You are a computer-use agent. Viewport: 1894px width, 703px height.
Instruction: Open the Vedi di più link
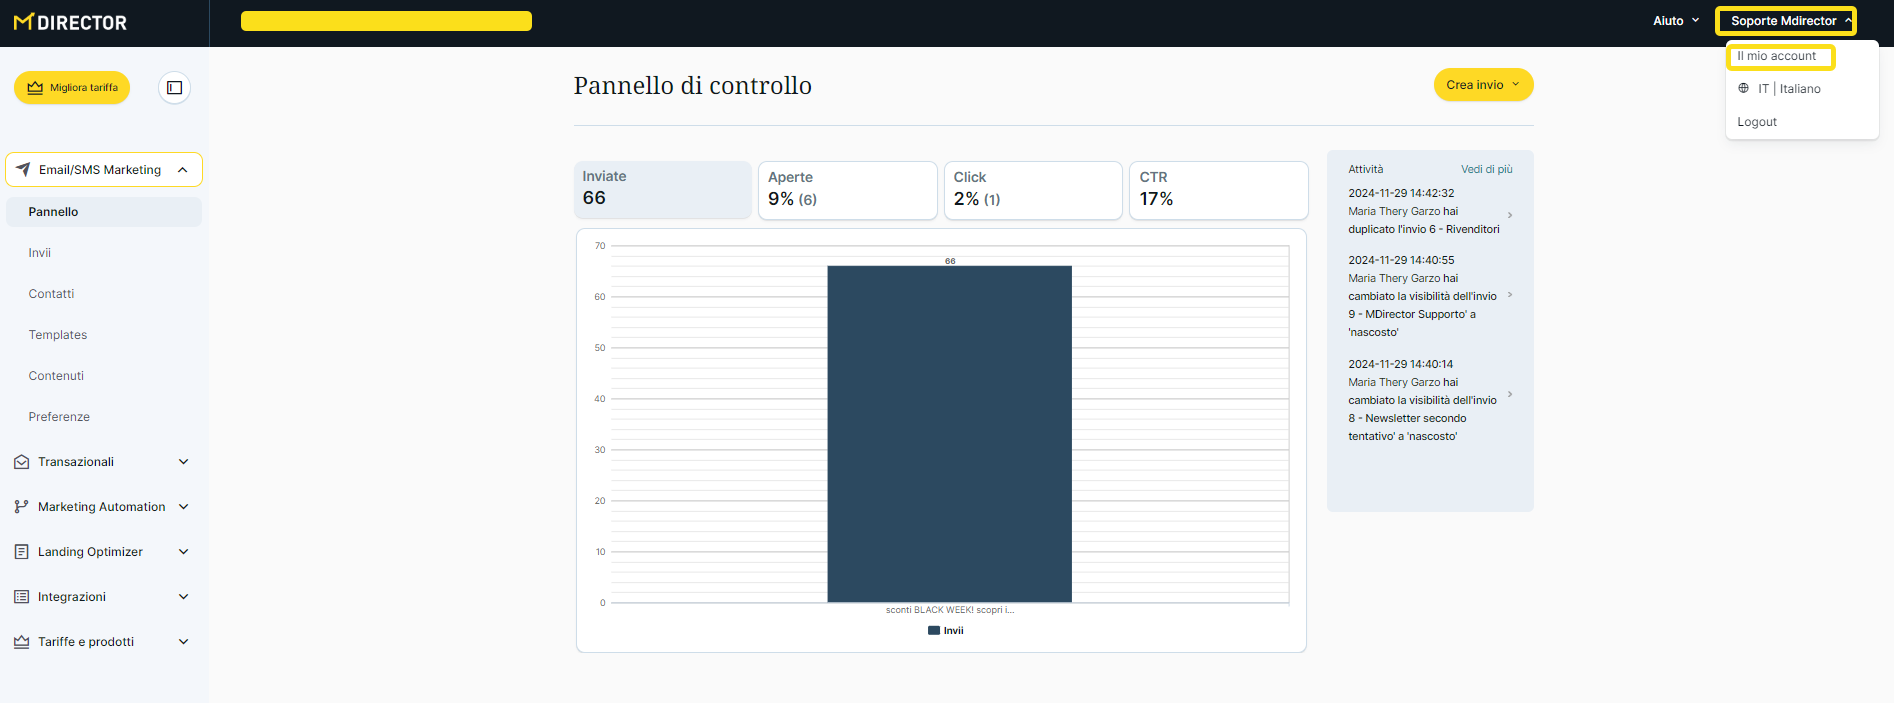point(1486,169)
